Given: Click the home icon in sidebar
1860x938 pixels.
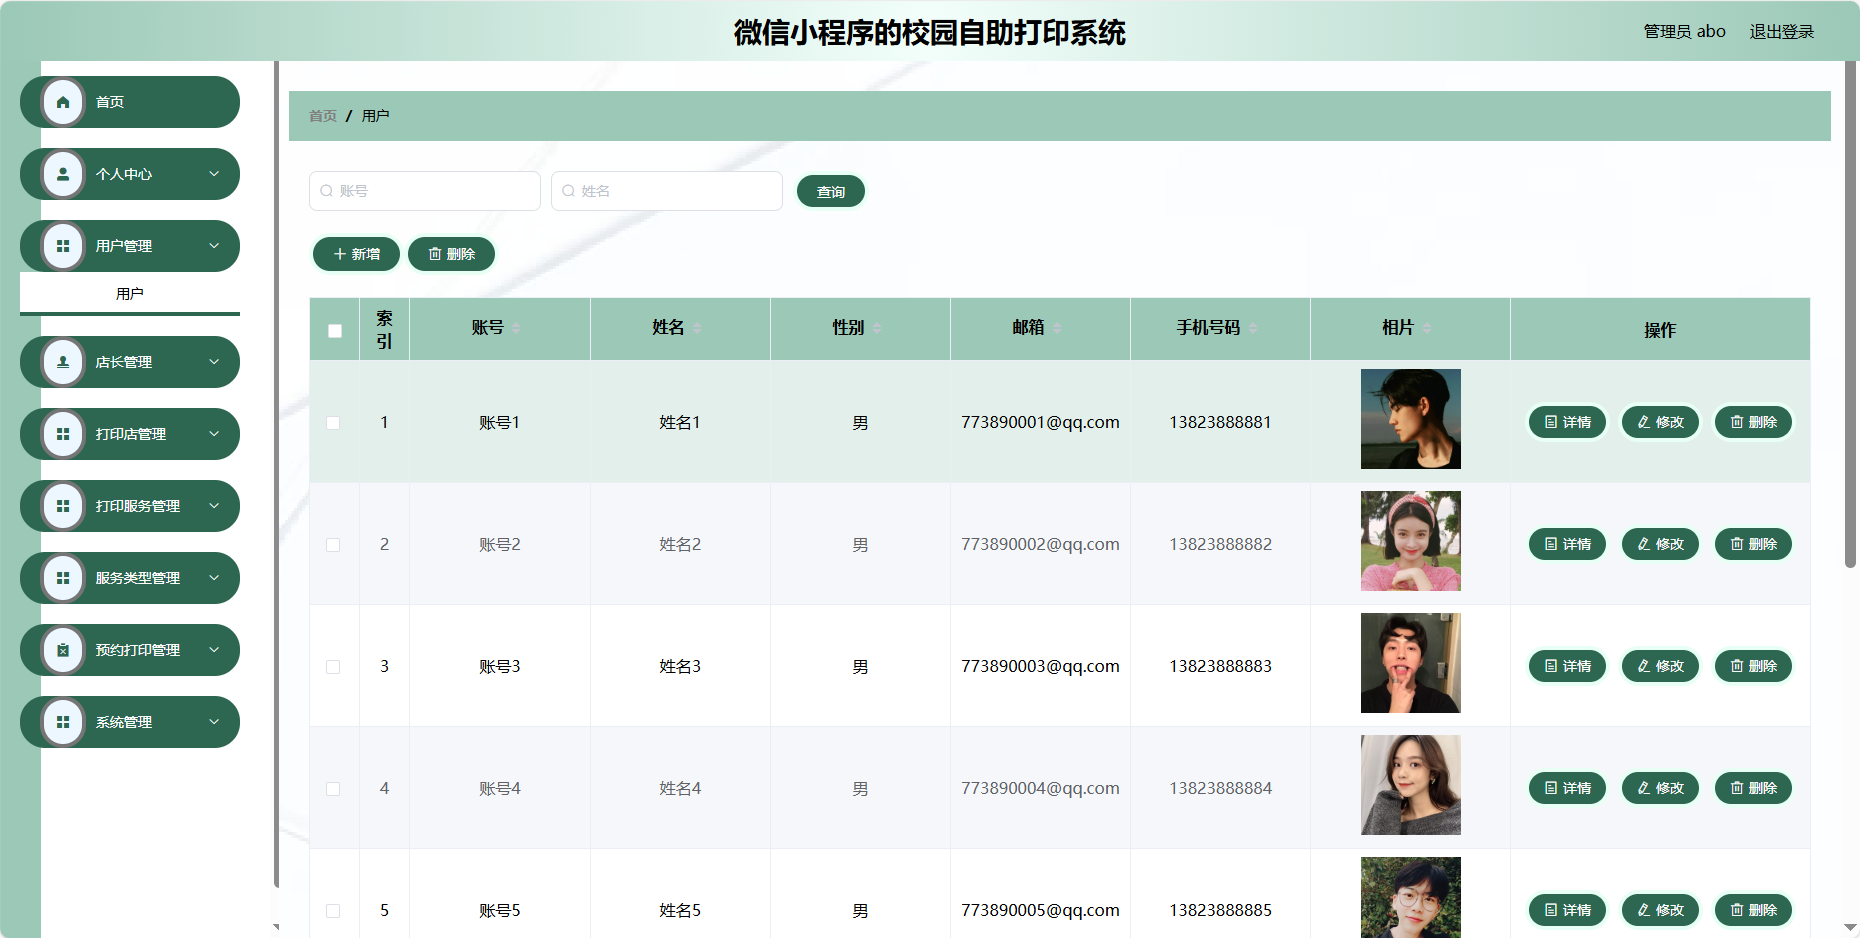Looking at the screenshot, I should point(63,102).
